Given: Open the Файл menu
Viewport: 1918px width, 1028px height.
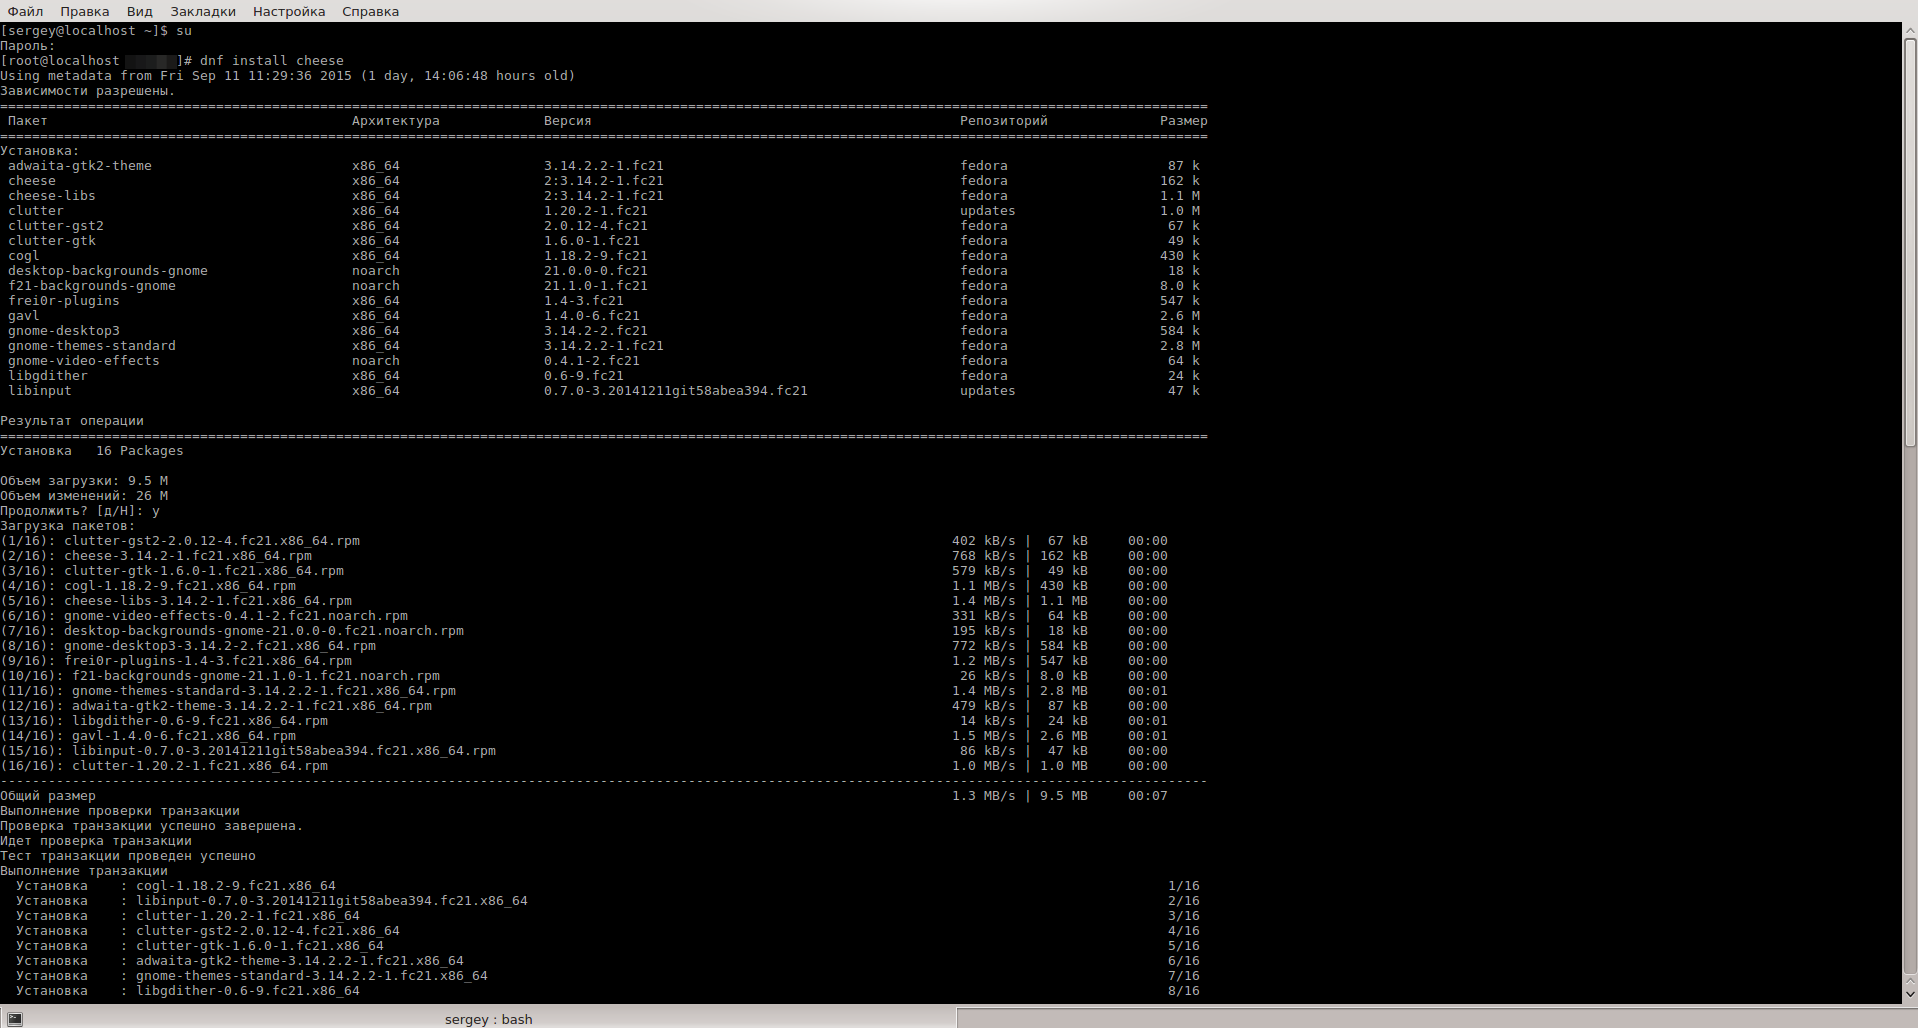Looking at the screenshot, I should click(25, 11).
